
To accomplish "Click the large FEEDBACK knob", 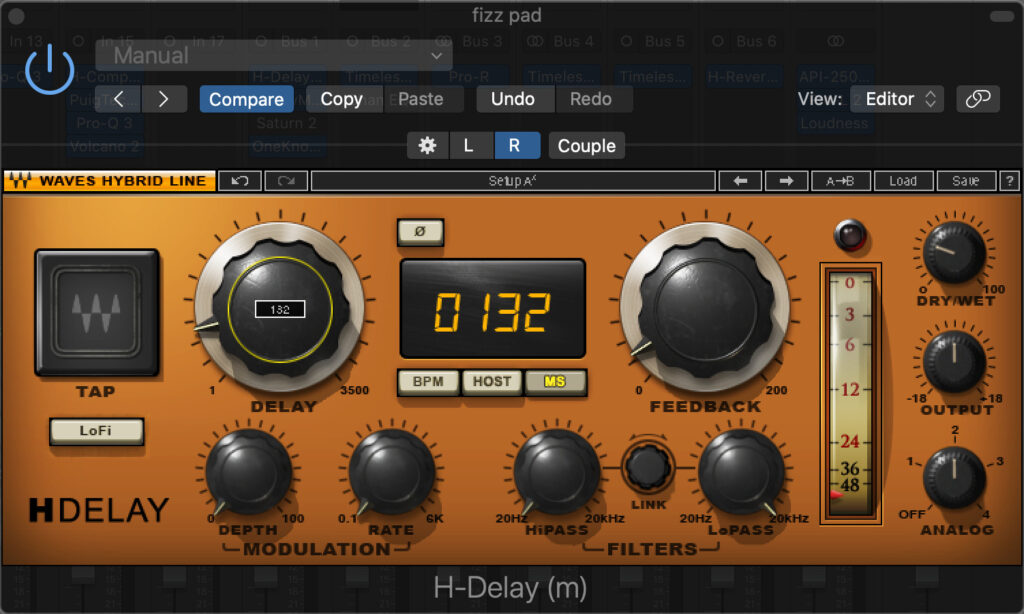I will pyautogui.click(x=705, y=307).
